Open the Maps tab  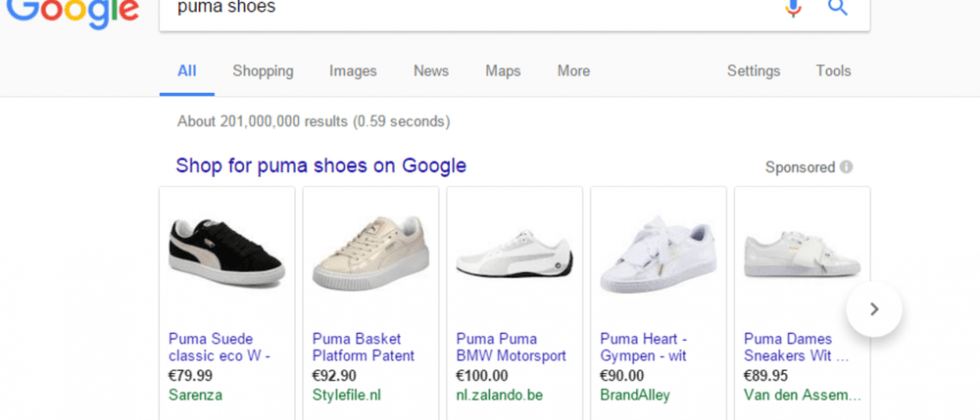click(503, 71)
